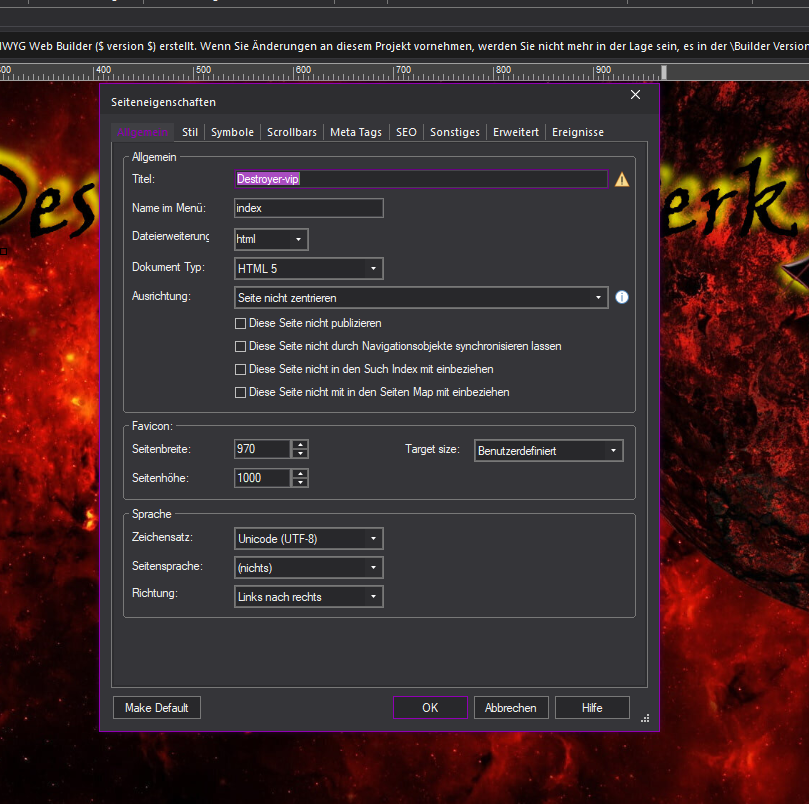Click the Seitenhöhe value field 1000
809x804 pixels.
(x=263, y=478)
